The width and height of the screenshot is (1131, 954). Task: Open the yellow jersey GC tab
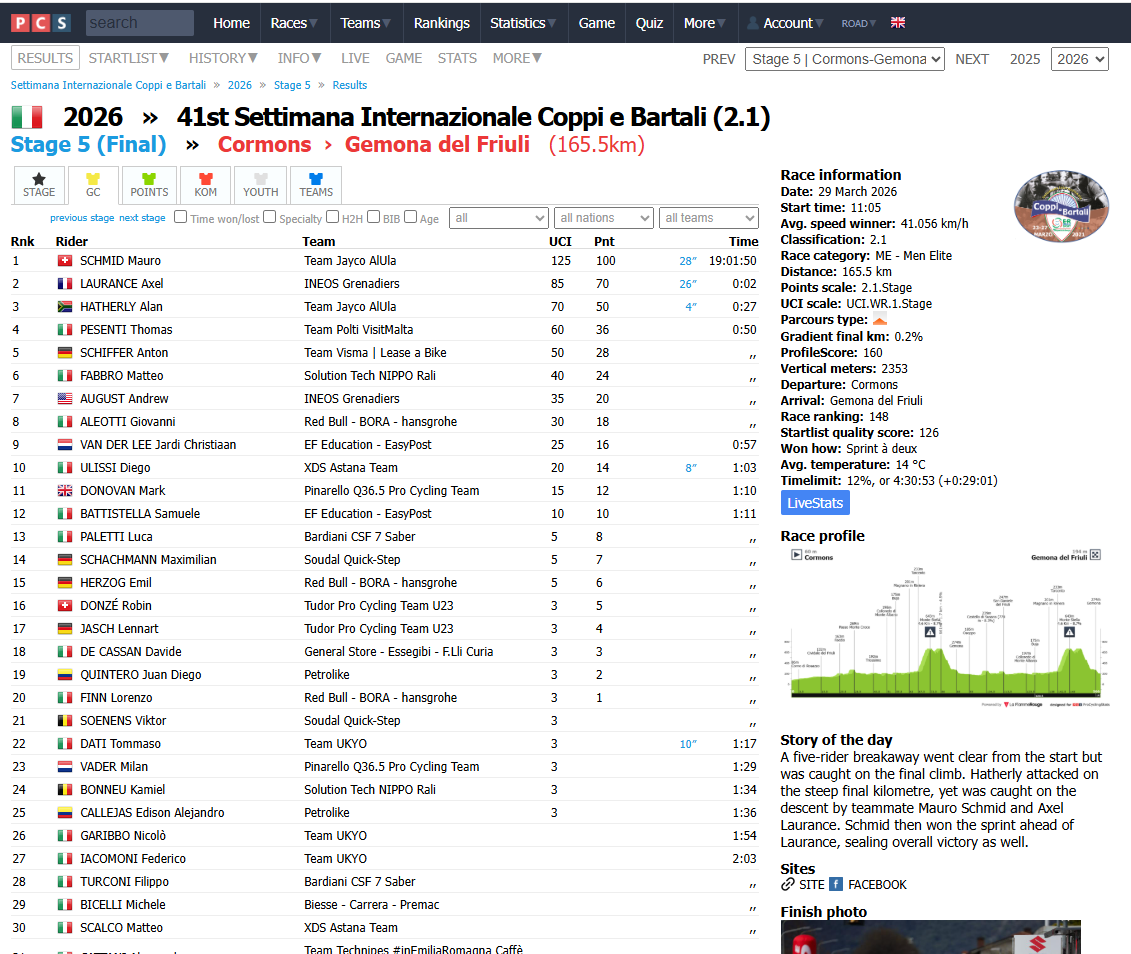(93, 185)
